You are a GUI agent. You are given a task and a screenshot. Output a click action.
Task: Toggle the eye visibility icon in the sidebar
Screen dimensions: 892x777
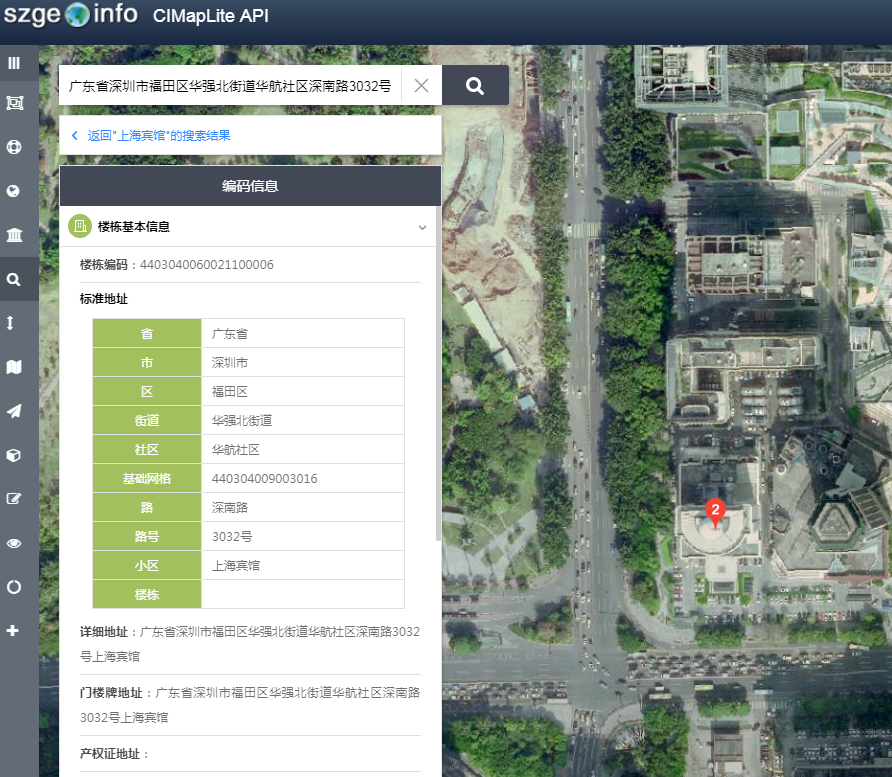coord(14,543)
